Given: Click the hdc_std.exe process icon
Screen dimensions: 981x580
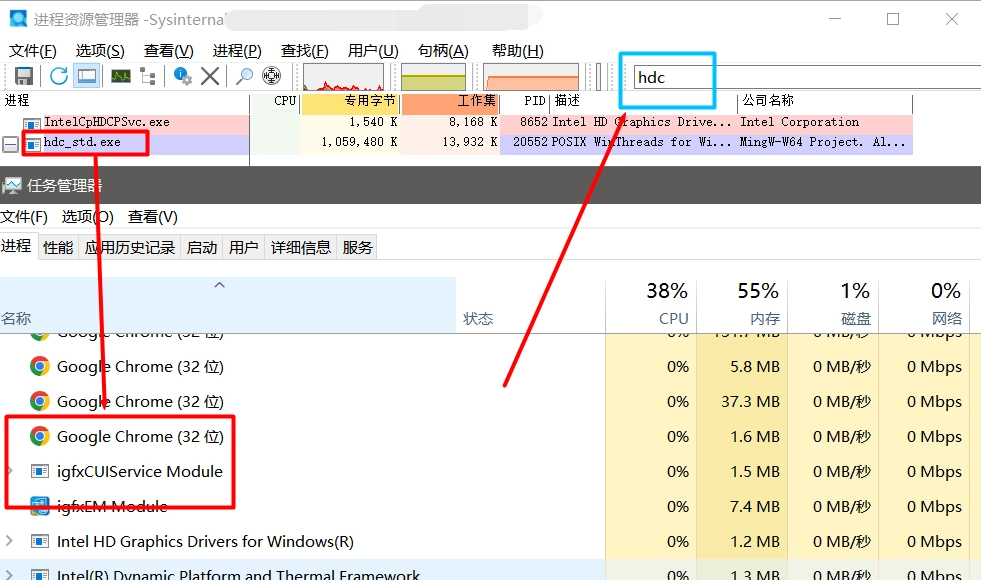Looking at the screenshot, I should pos(33,144).
